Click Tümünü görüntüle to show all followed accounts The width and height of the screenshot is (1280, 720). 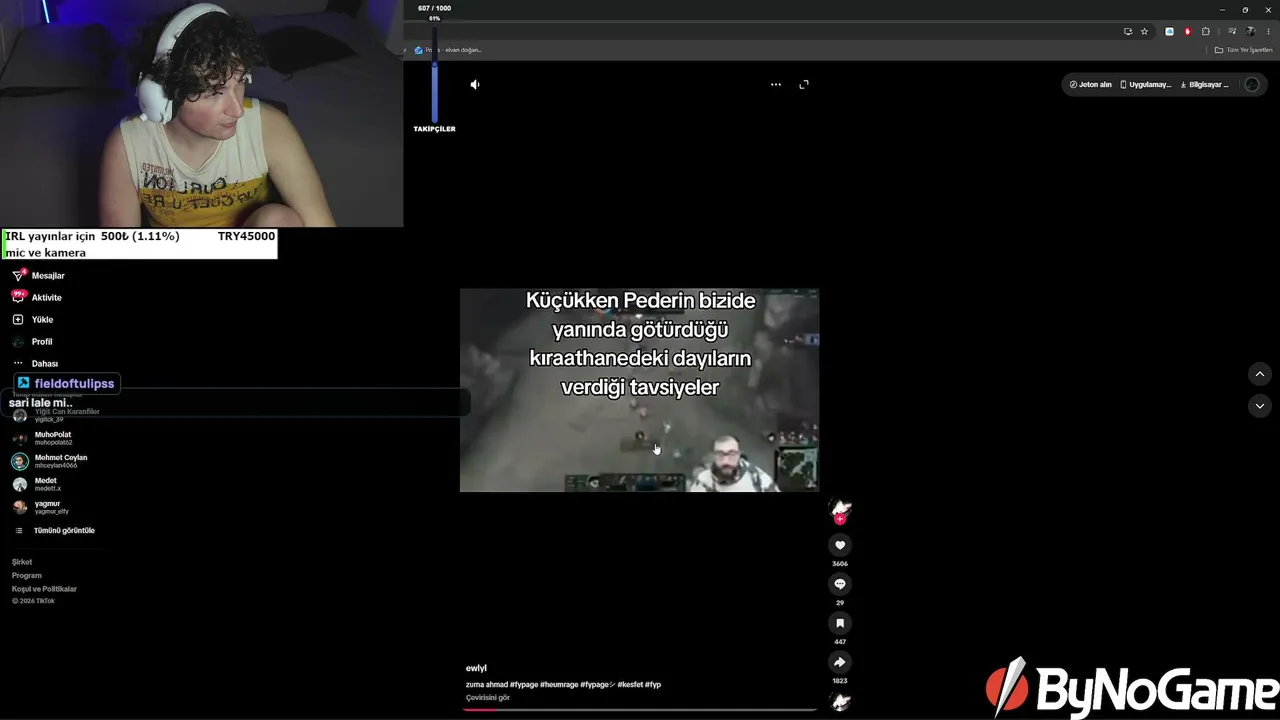(55, 531)
